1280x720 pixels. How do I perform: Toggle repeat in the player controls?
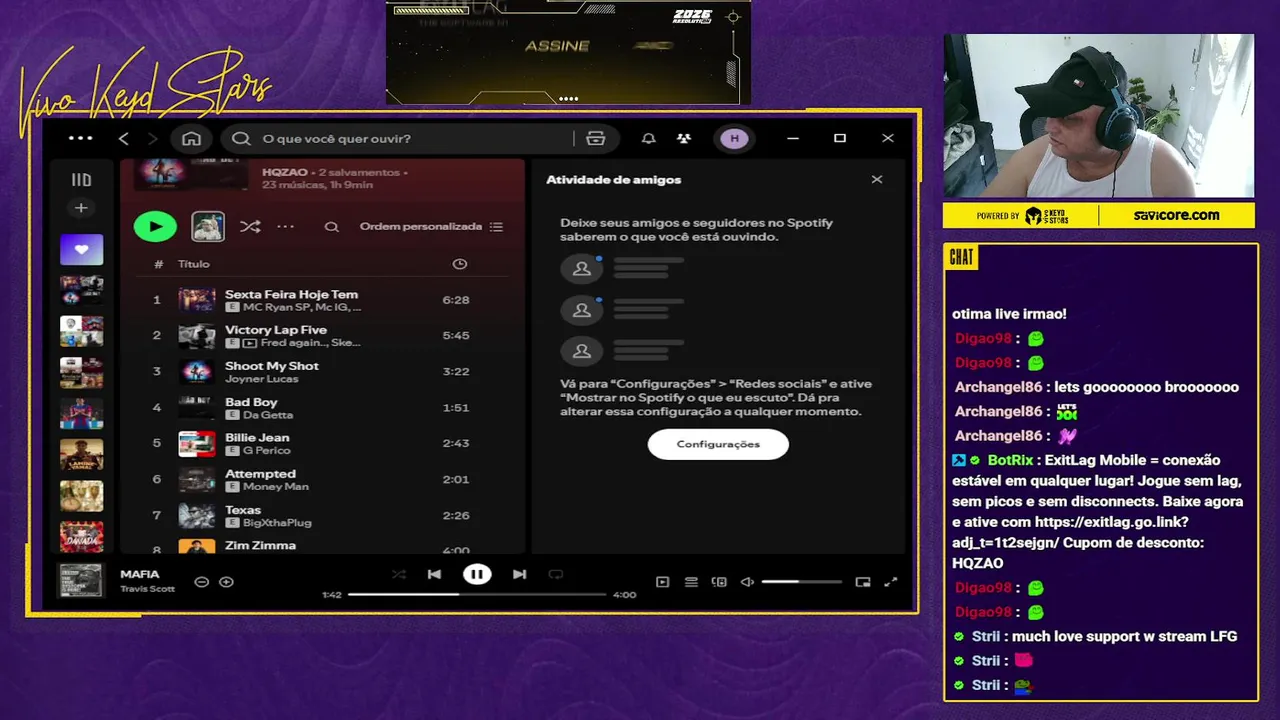[556, 574]
